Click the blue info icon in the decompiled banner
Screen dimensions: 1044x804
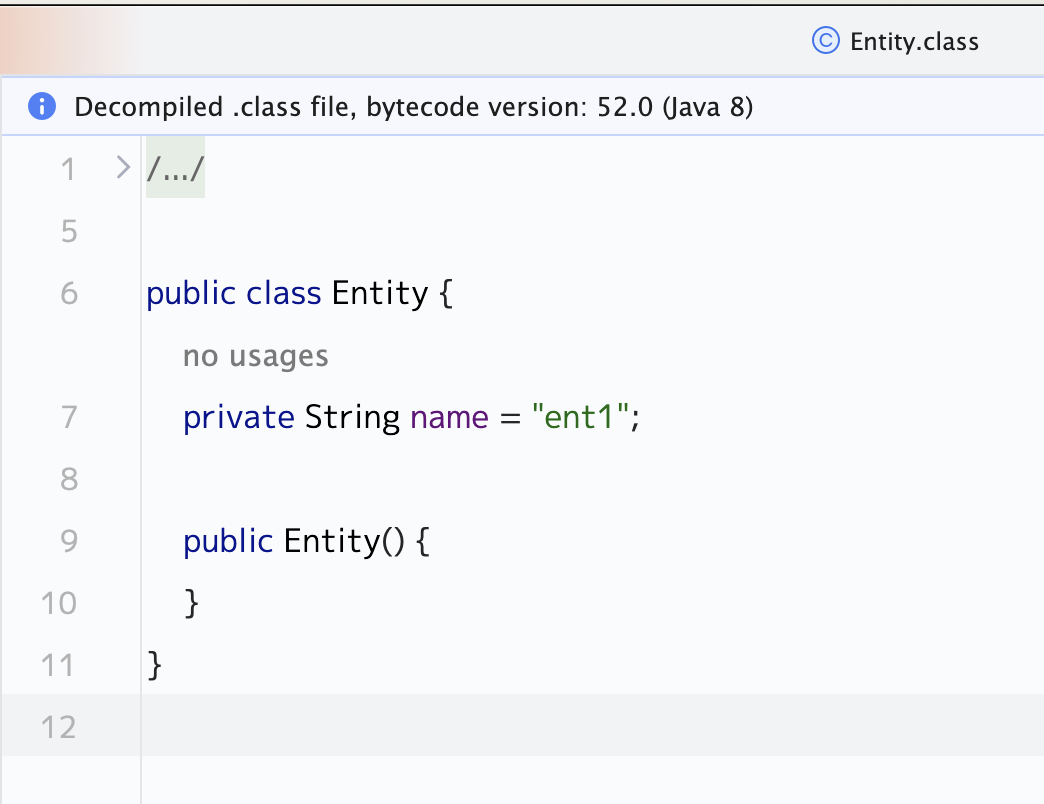(x=41, y=106)
